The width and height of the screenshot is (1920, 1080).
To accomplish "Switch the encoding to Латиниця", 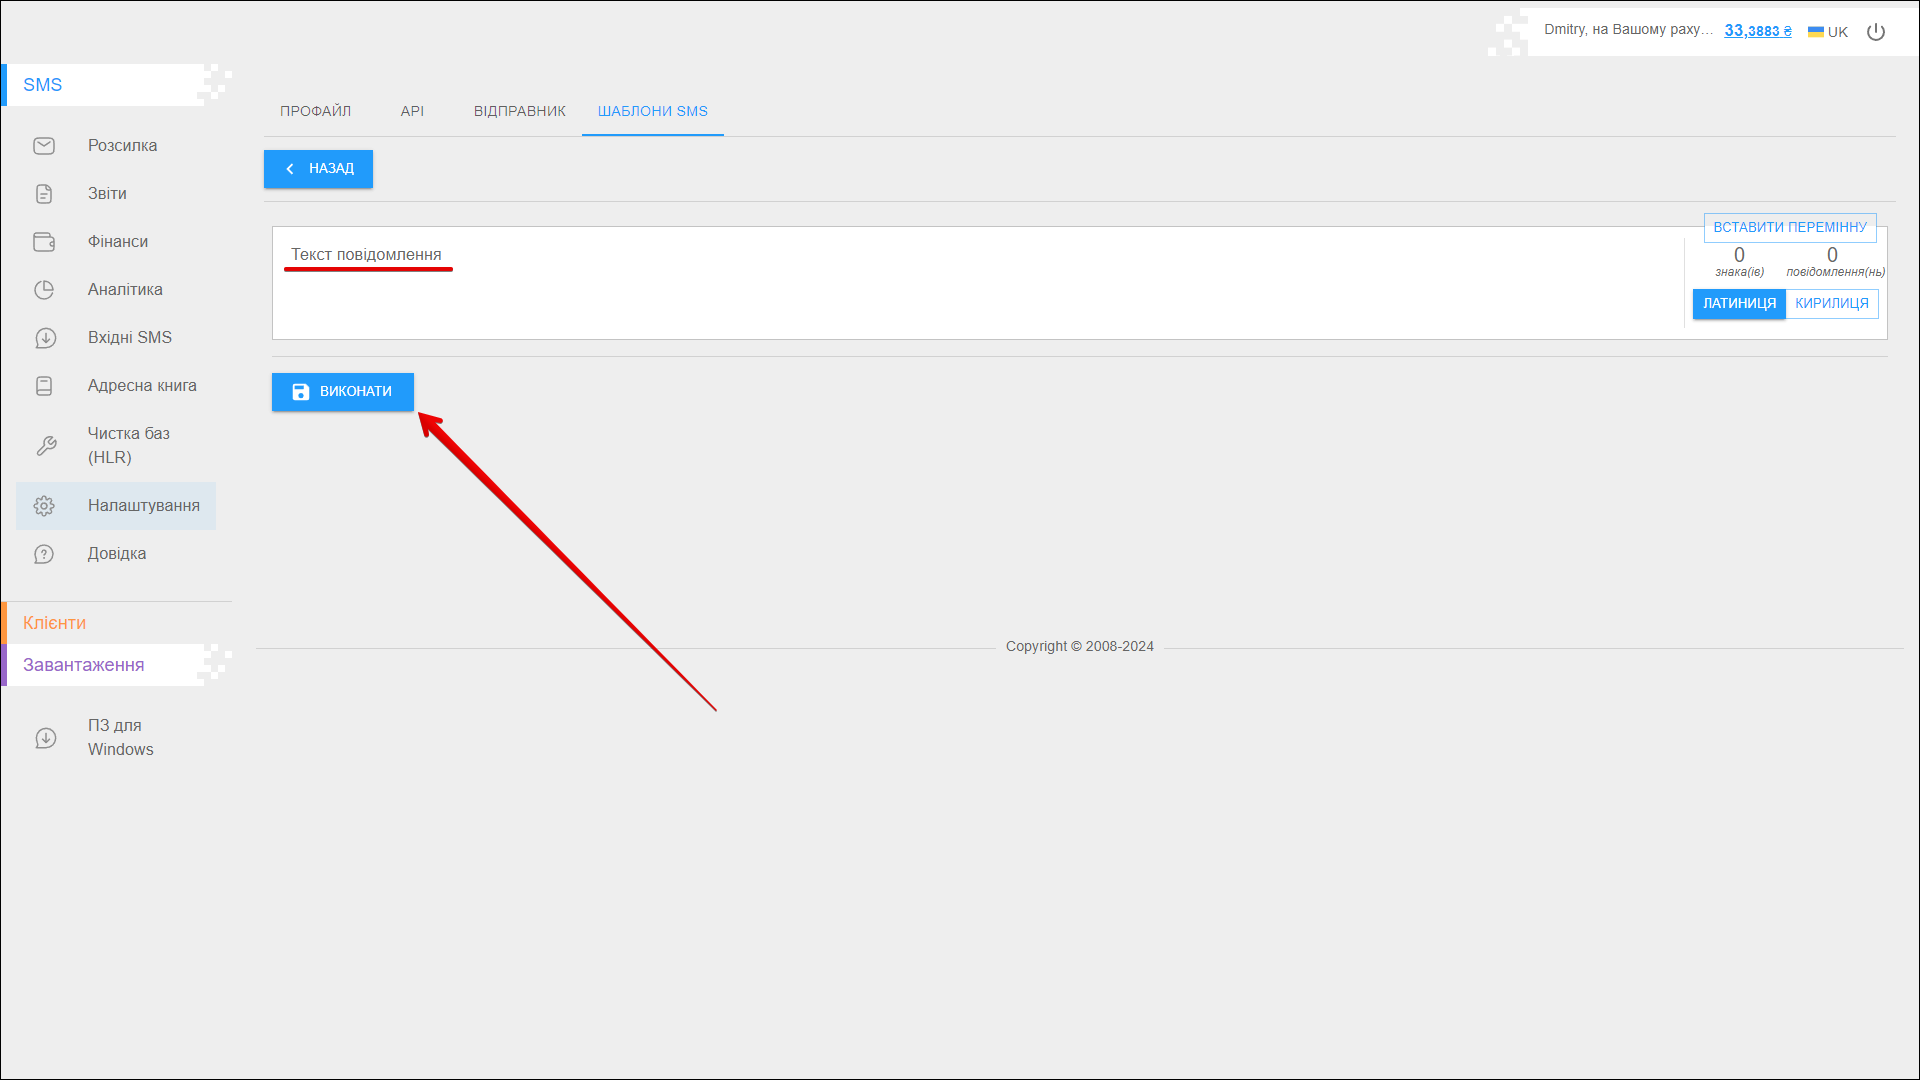I will click(1739, 304).
